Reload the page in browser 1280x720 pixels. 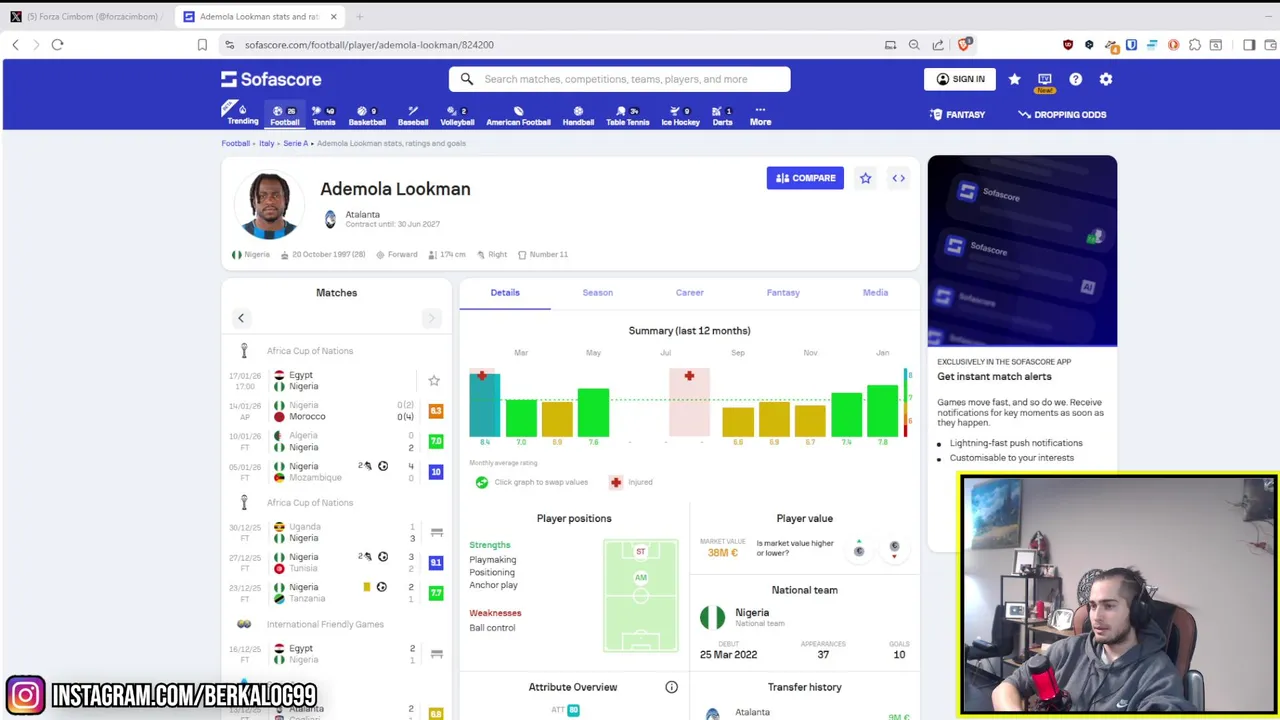pos(57,45)
